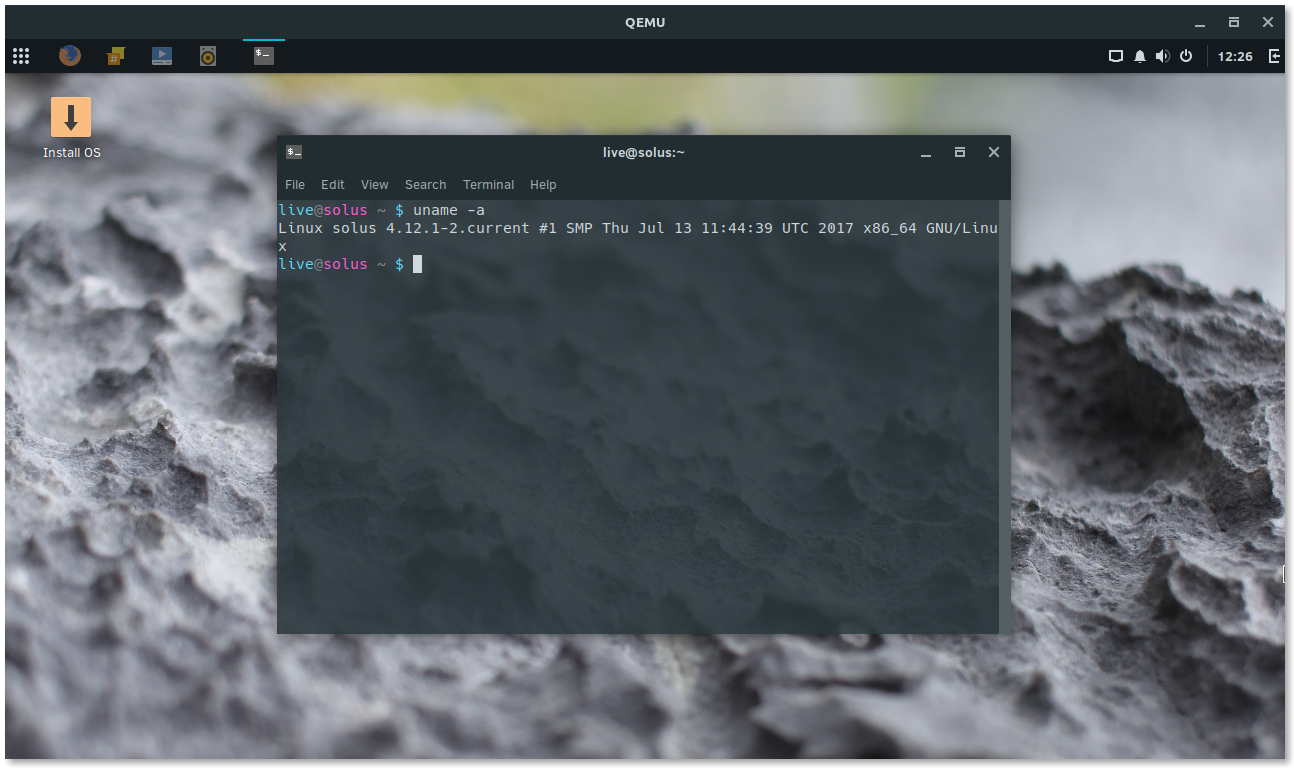Screen dimensions: 1294x768
Task: Launch Rhythmbox speaker icon in panel
Action: [x=208, y=56]
